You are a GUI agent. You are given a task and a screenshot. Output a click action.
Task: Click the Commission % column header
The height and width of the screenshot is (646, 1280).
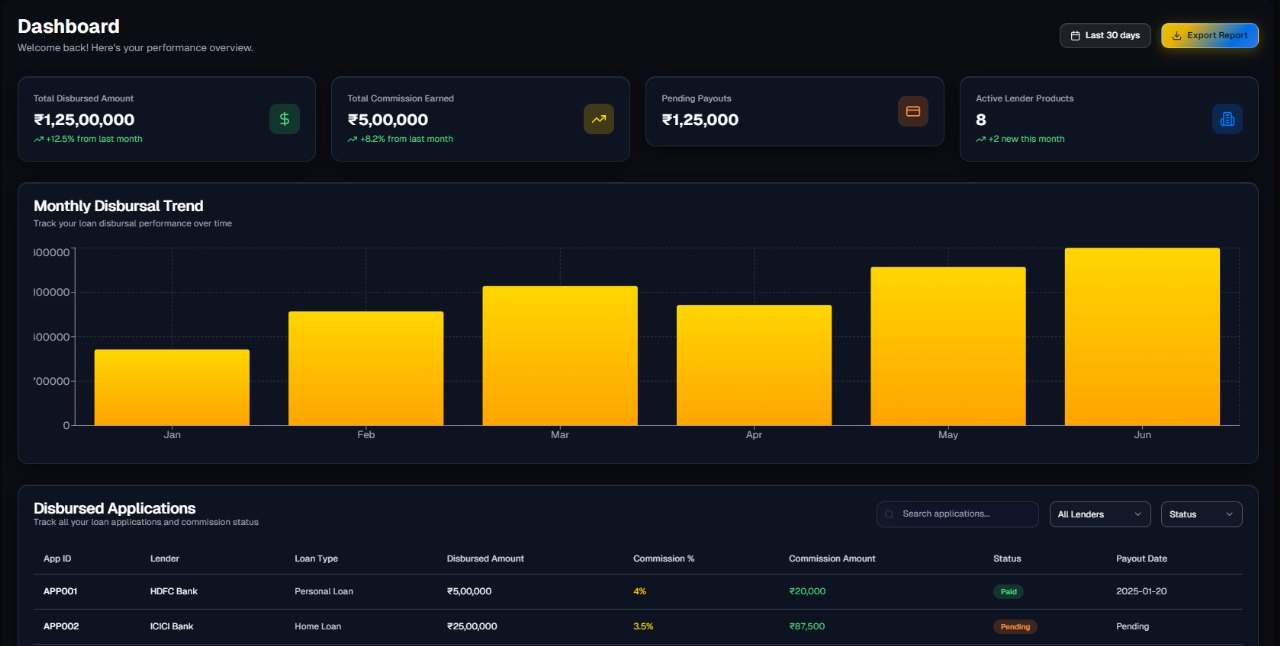coord(664,559)
